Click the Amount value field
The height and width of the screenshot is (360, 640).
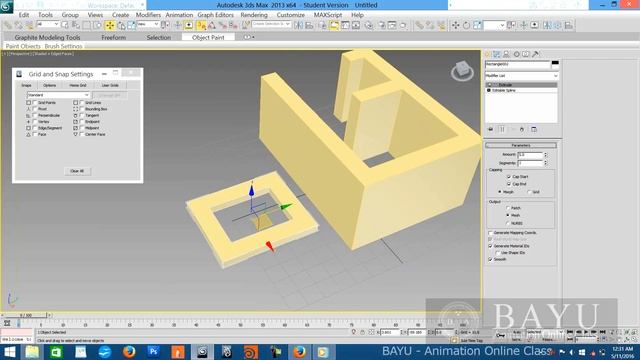(530, 155)
